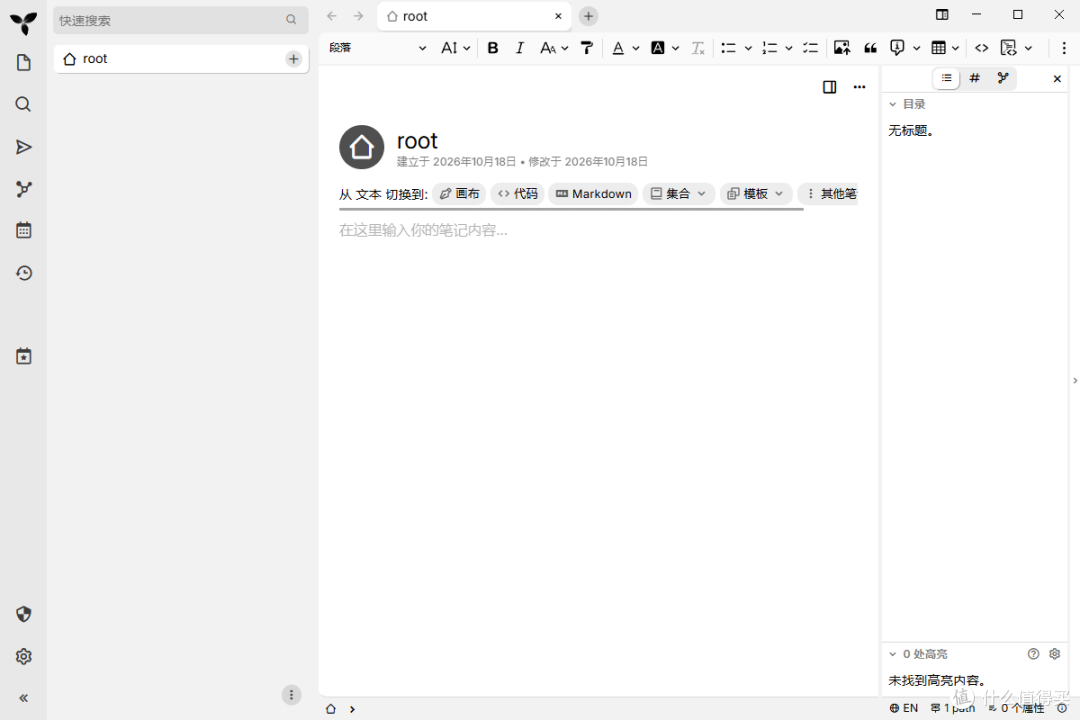Open the note map from left sidebar
This screenshot has width=1080, height=720.
coord(23,189)
